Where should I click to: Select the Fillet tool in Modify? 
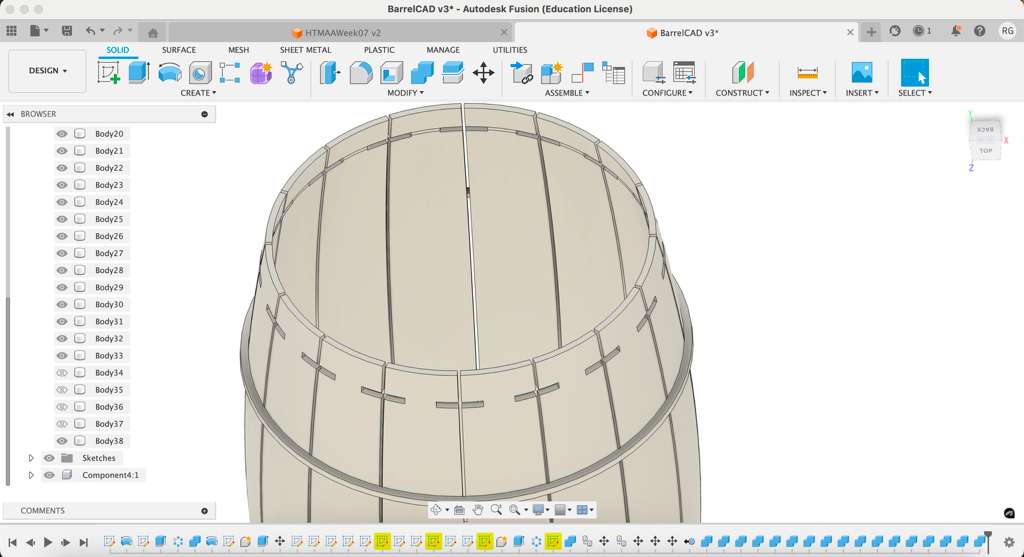point(360,72)
